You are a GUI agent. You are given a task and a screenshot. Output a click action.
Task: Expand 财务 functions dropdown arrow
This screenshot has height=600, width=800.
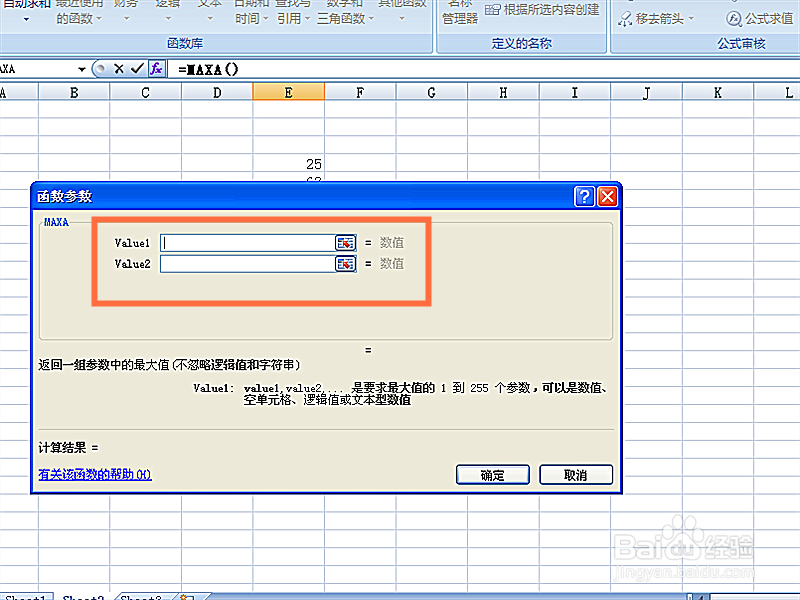[x=126, y=19]
